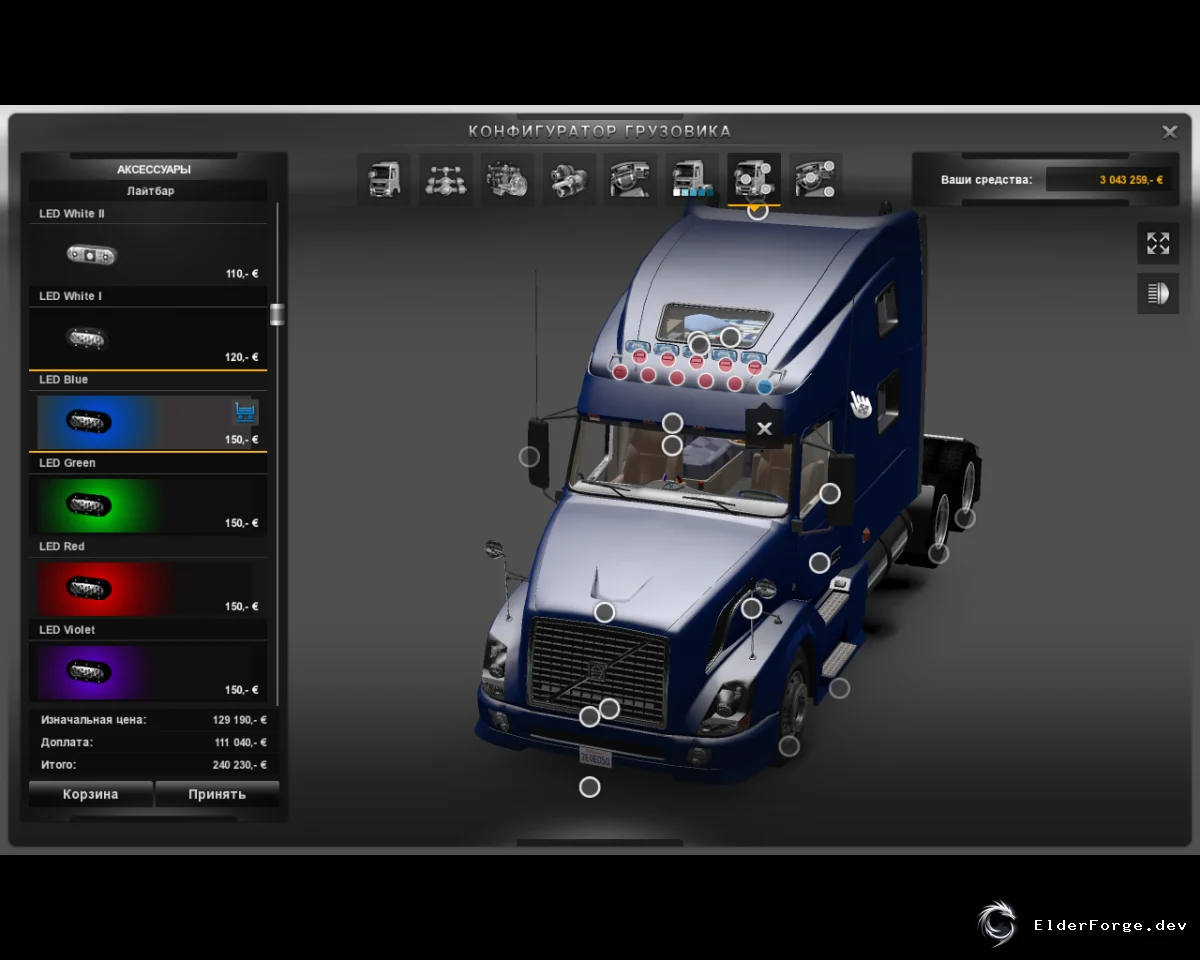Viewport: 1200px width, 960px height.
Task: Click the accessory slot below the front bumper
Action: [590, 787]
